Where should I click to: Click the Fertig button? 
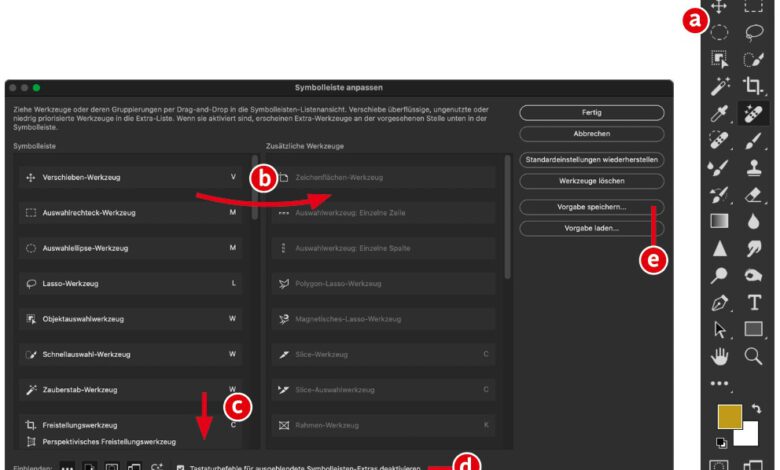(x=591, y=113)
